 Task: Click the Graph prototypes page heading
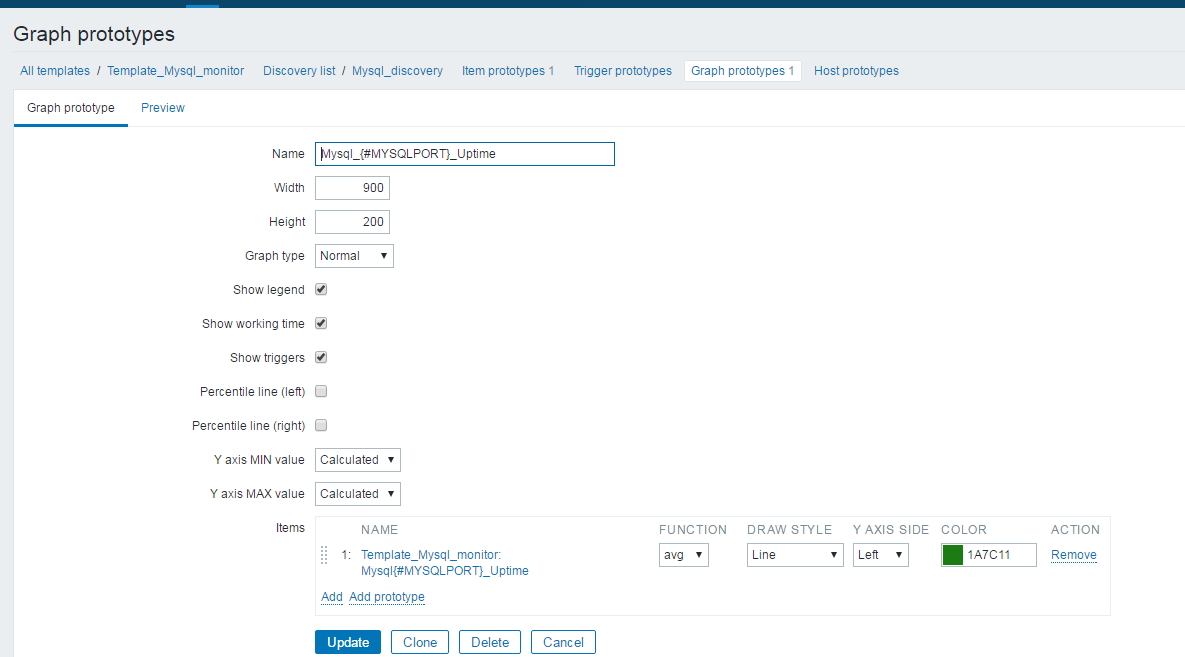94,34
